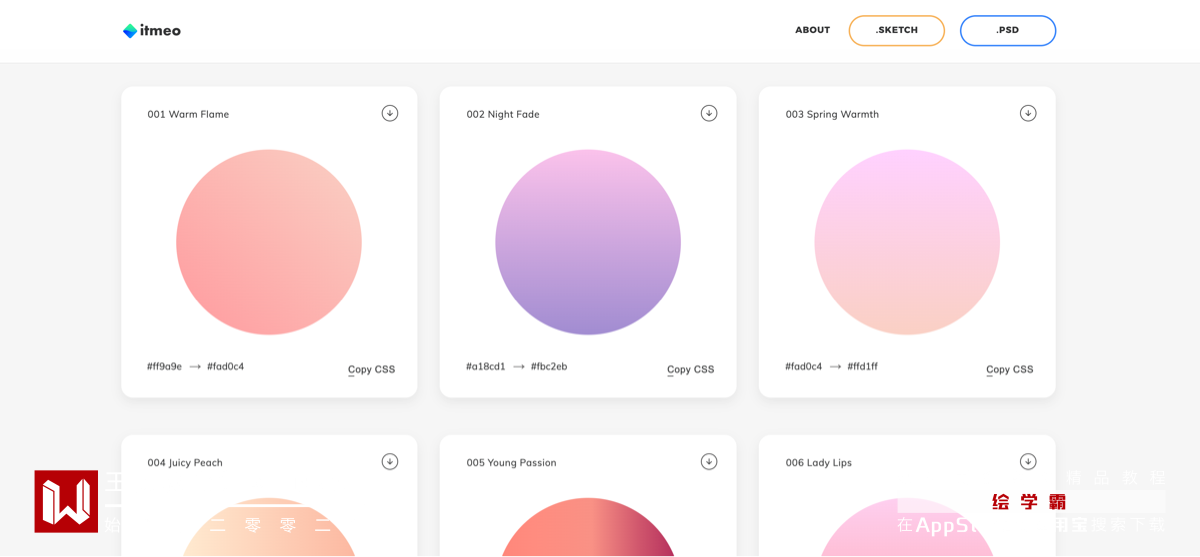This screenshot has height=557, width=1200.
Task: Download the Juicy Peach gradient
Action: pos(390,461)
